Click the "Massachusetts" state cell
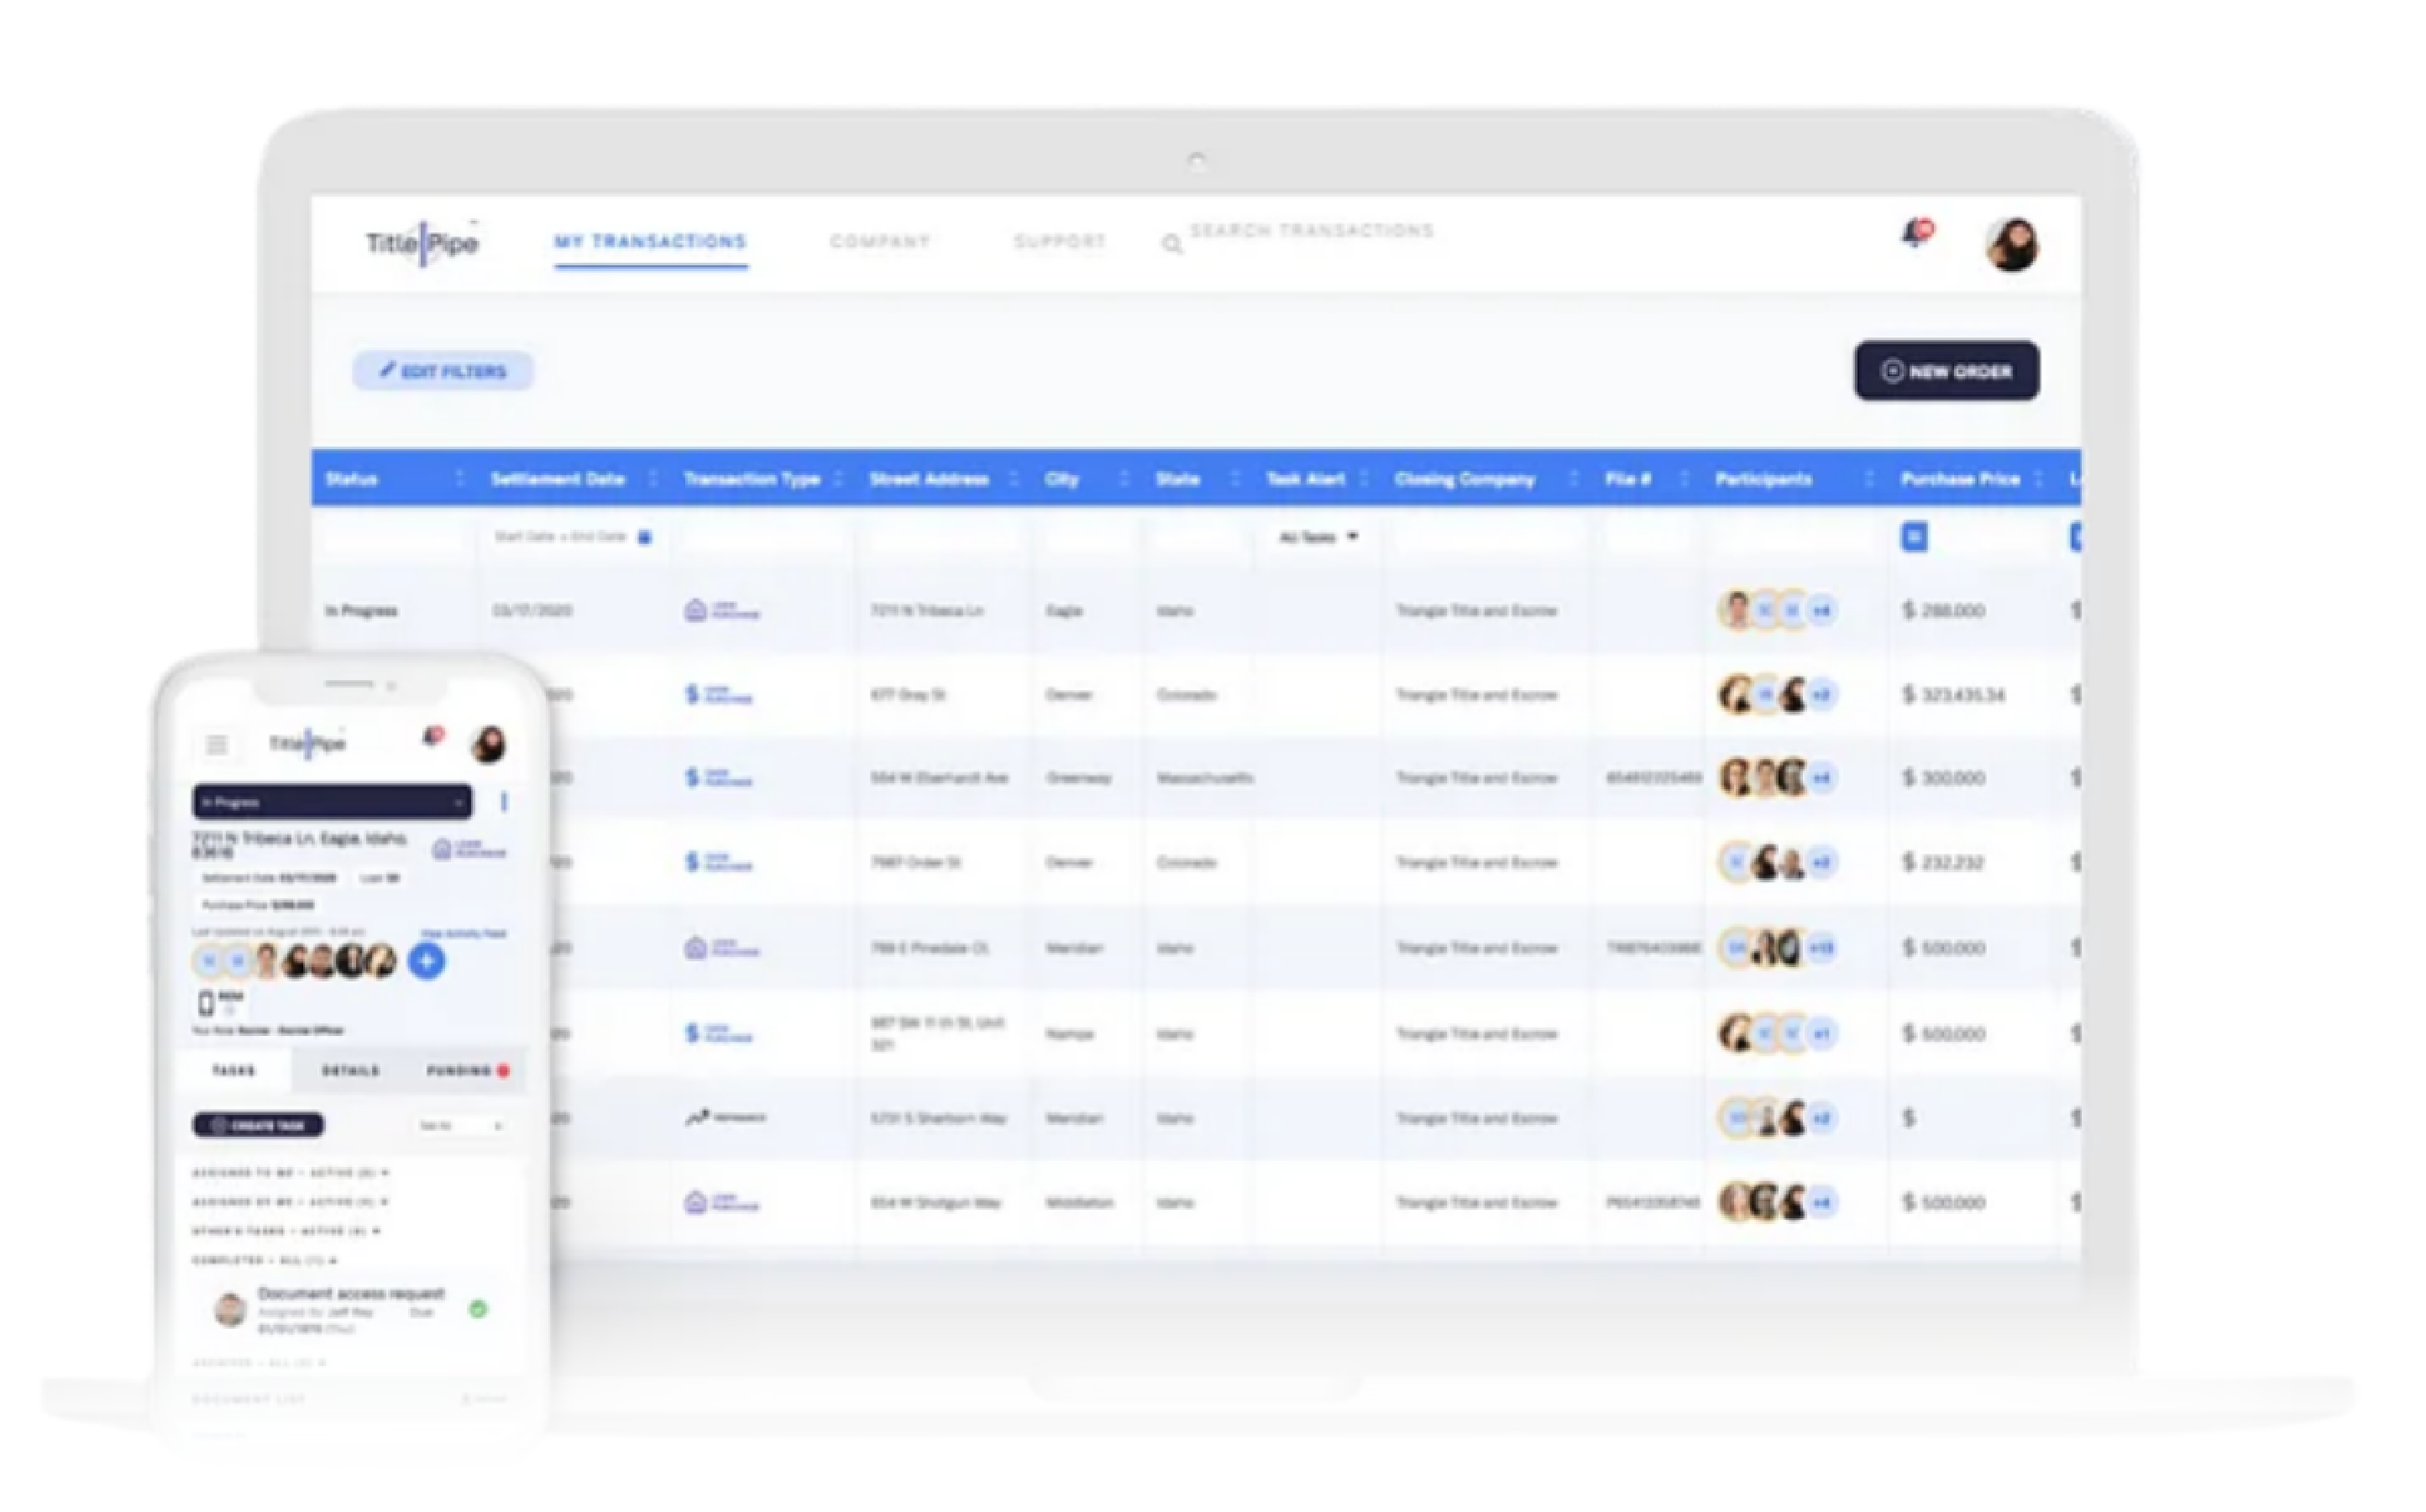Image resolution: width=2426 pixels, height=1512 pixels. coord(1205,778)
